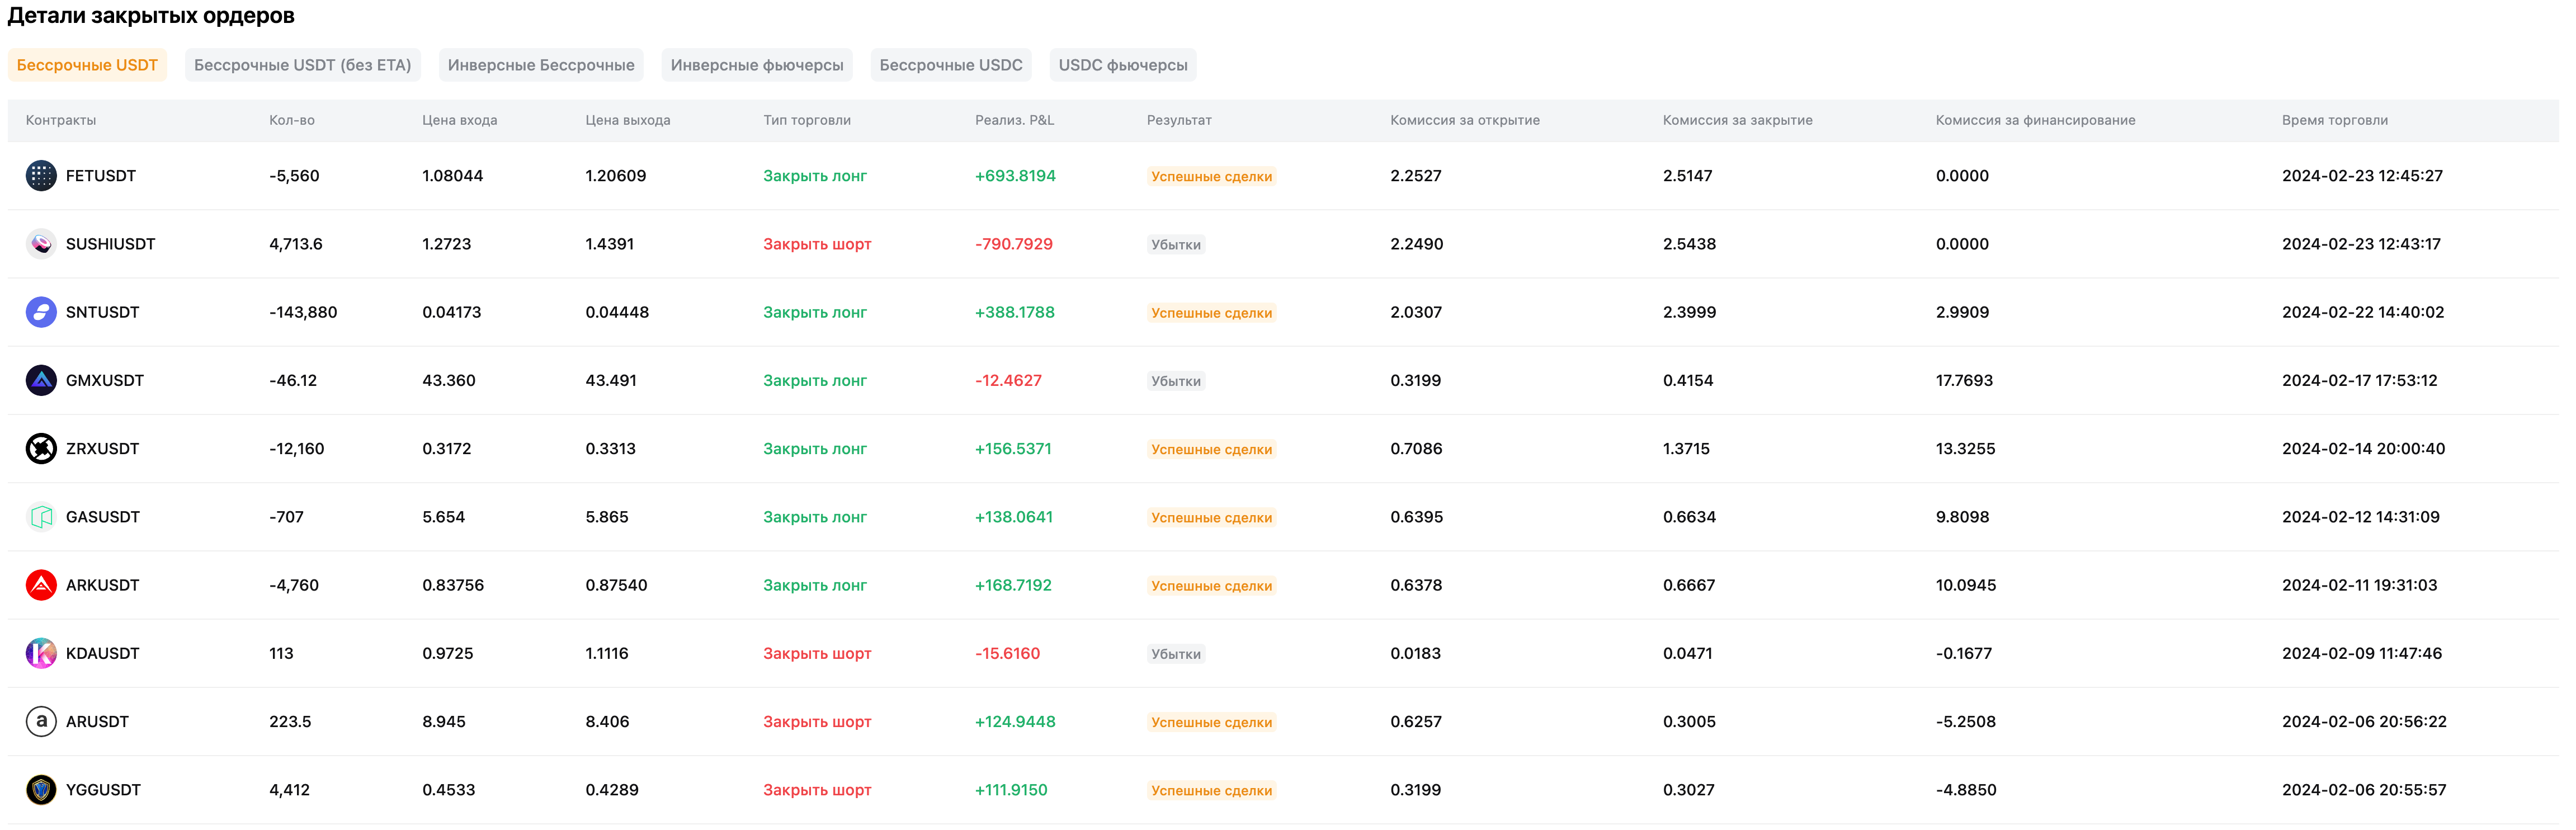2576x830 pixels.
Task: Click the GMXUSDT coin icon
Action: (x=41, y=380)
